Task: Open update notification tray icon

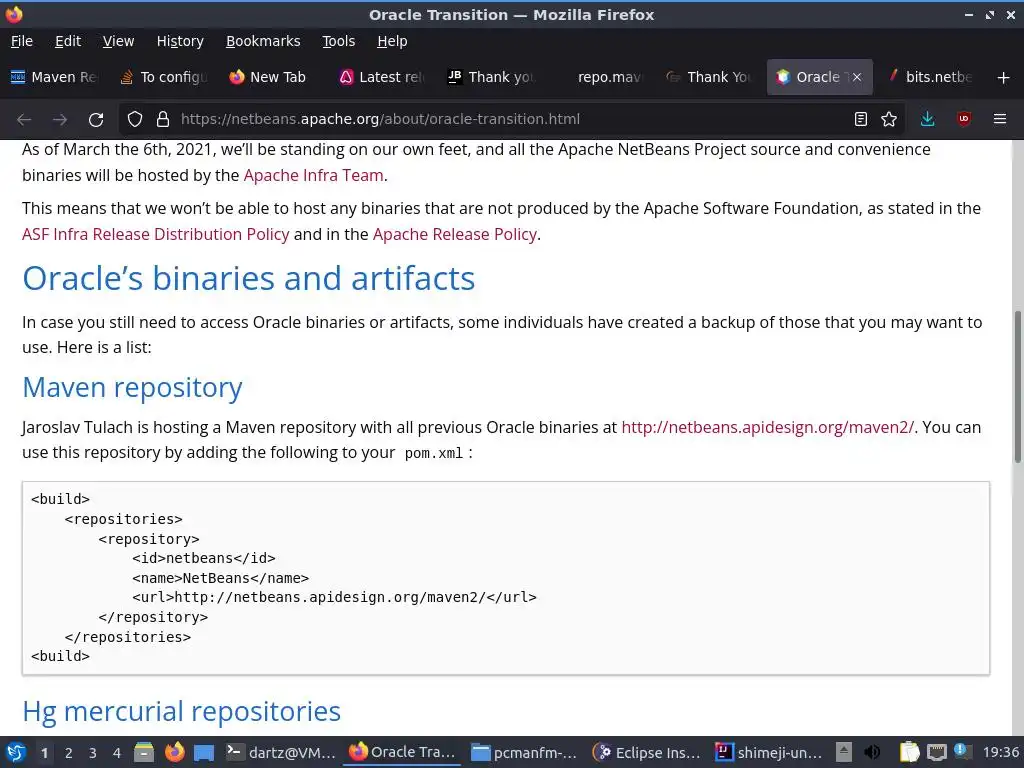Action: 963,751
